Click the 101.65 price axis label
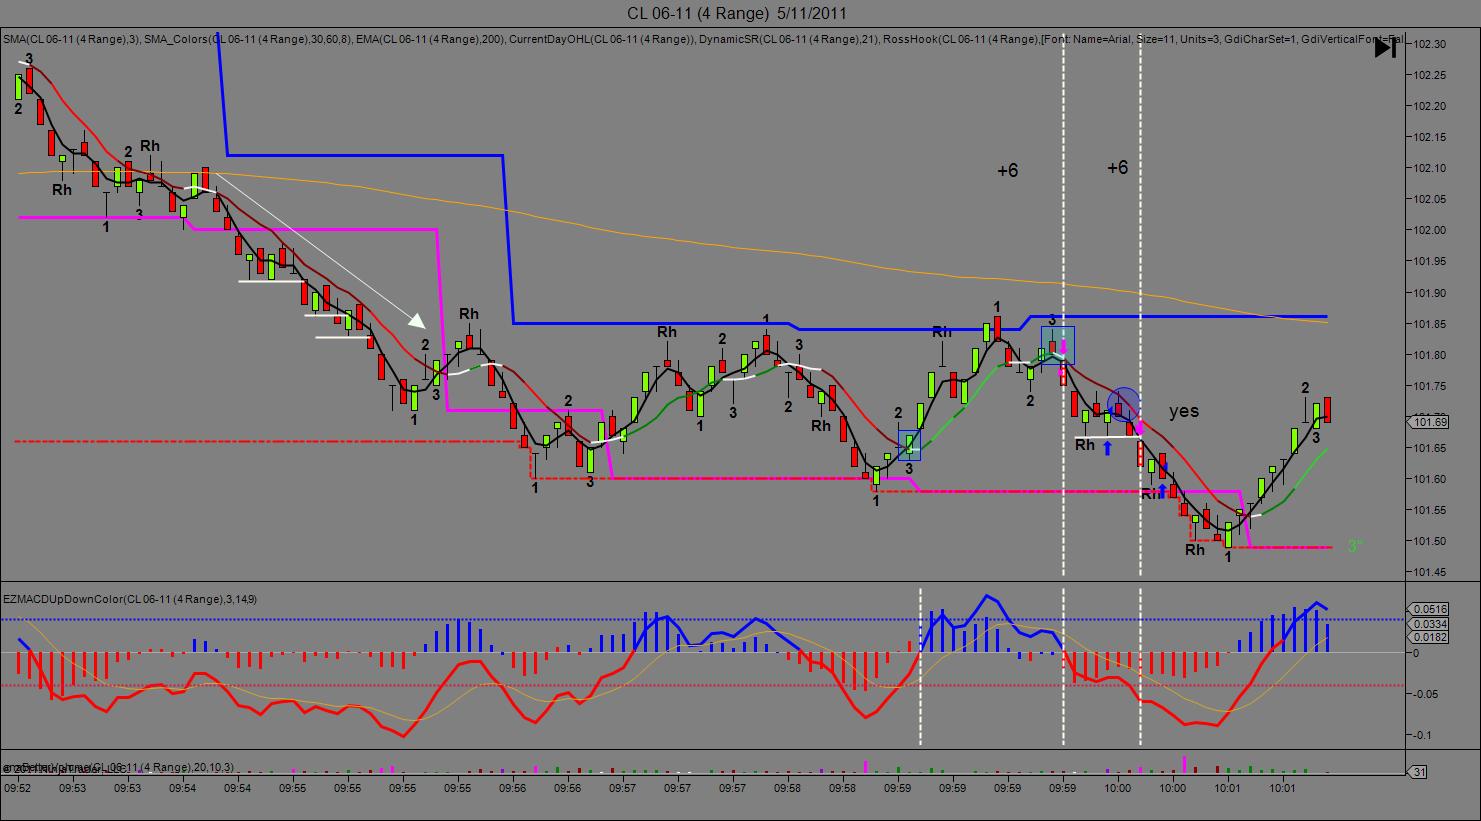Screen dimensions: 1481x821 tap(1431, 448)
